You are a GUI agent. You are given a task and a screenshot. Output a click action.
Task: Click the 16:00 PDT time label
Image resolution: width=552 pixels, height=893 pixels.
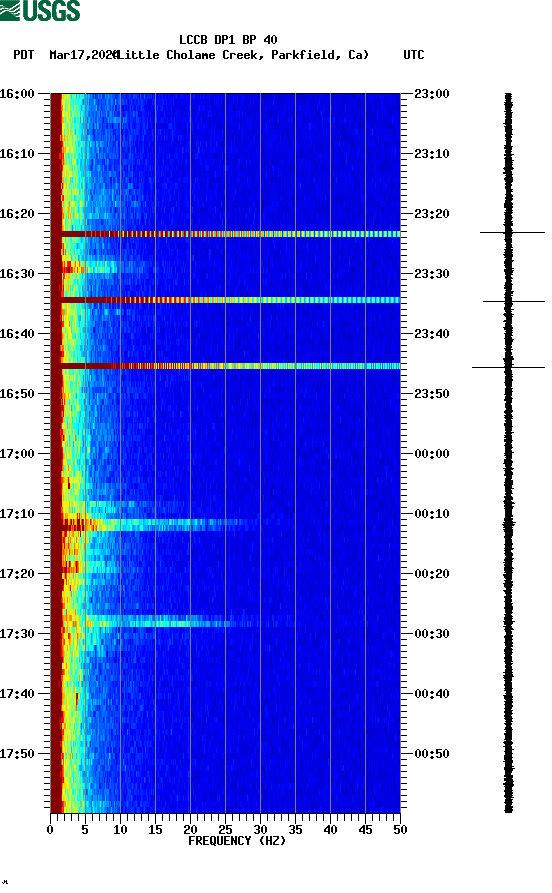click(x=17, y=93)
